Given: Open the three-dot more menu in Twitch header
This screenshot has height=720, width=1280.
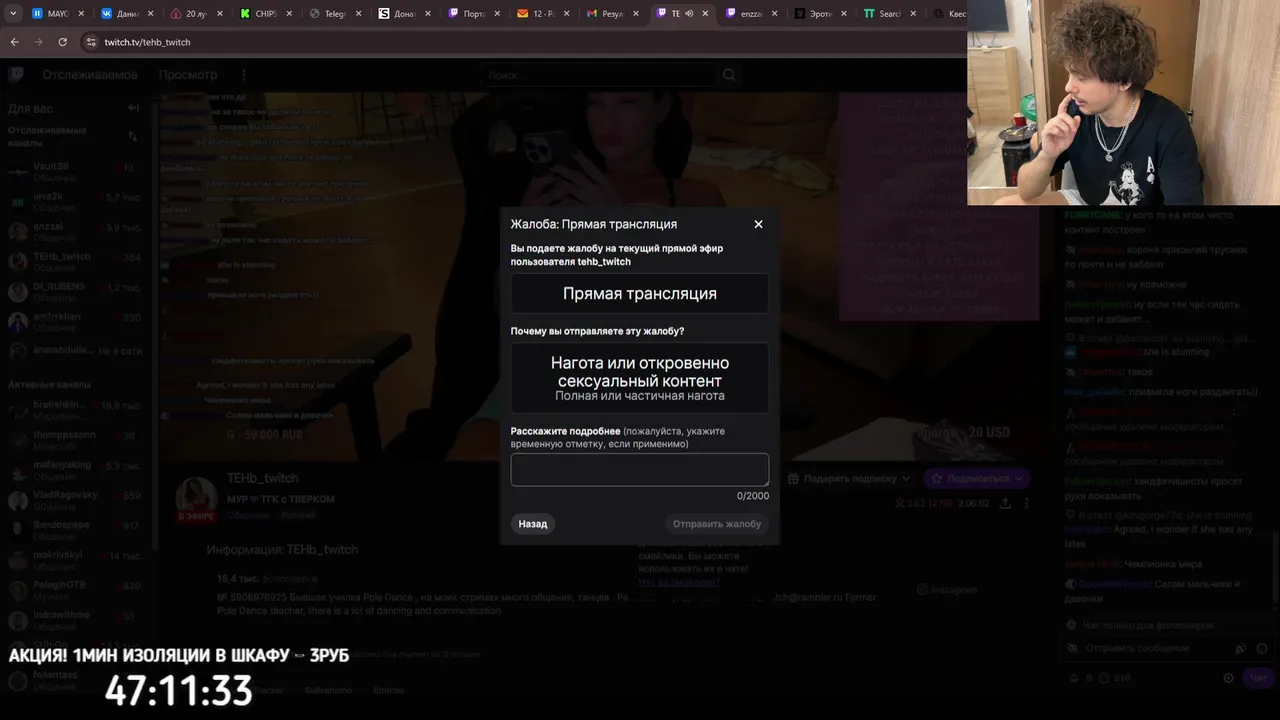Looking at the screenshot, I should (x=243, y=75).
